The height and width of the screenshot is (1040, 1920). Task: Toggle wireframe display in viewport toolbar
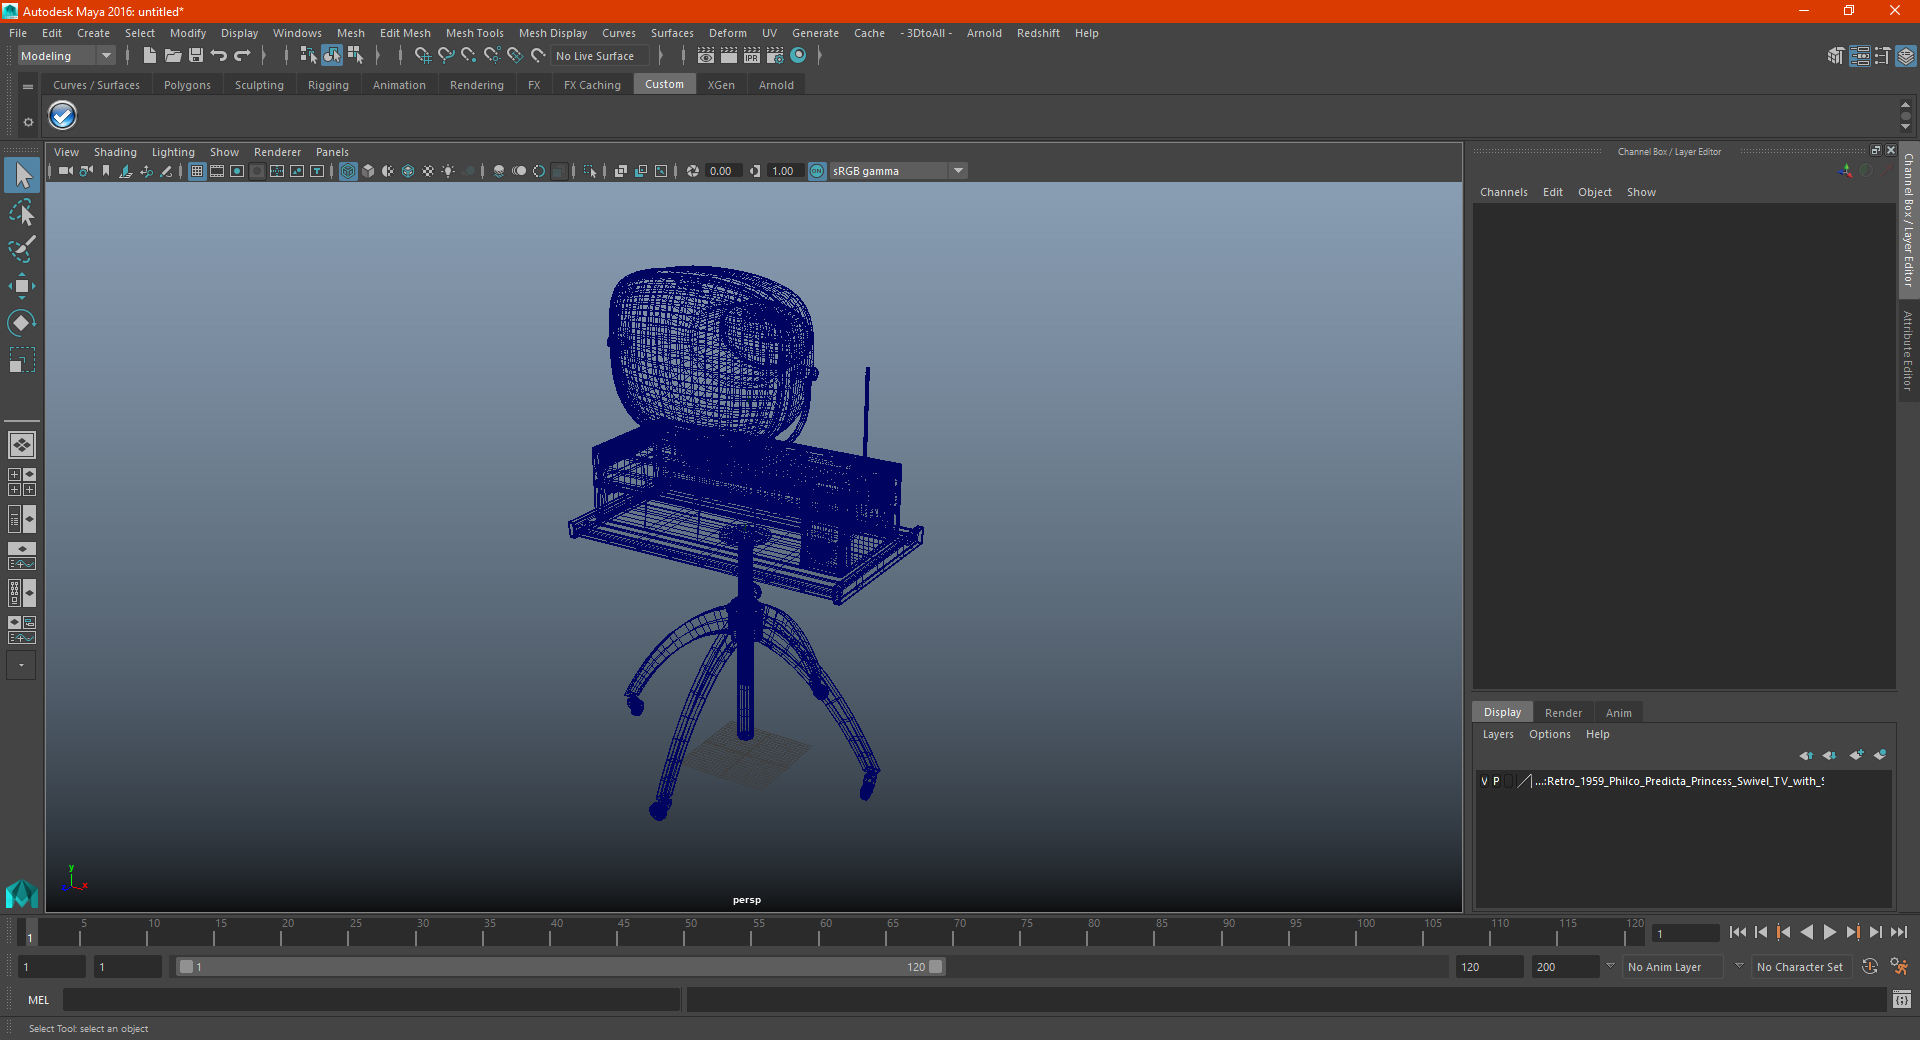[x=348, y=171]
